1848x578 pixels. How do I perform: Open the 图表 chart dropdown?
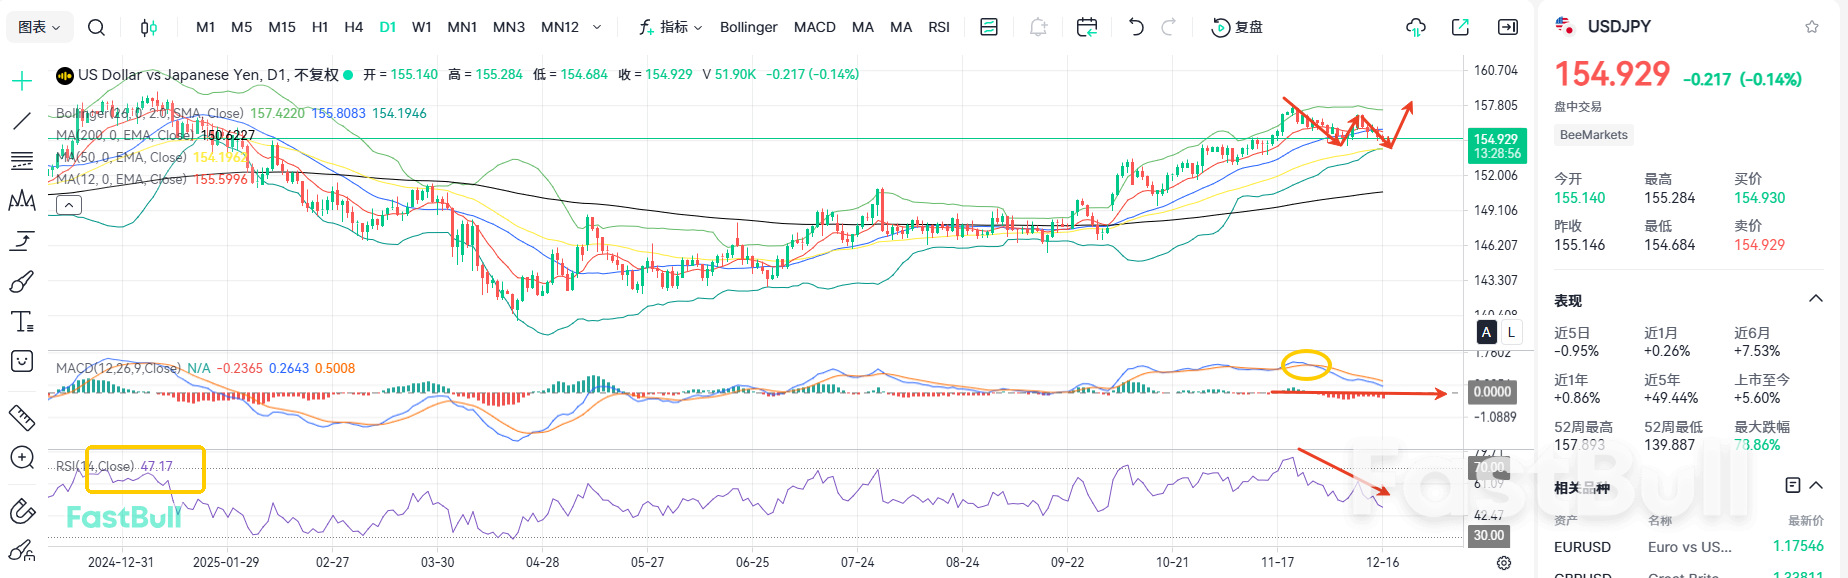pos(39,27)
